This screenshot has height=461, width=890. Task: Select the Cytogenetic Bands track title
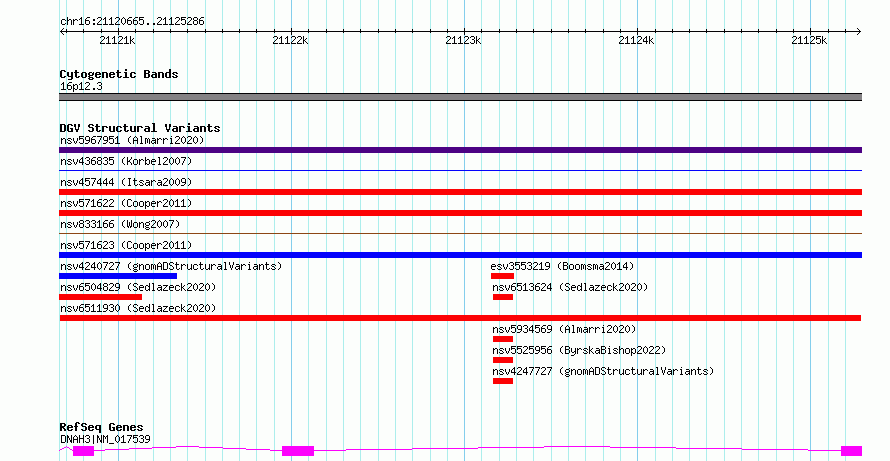[119, 74]
